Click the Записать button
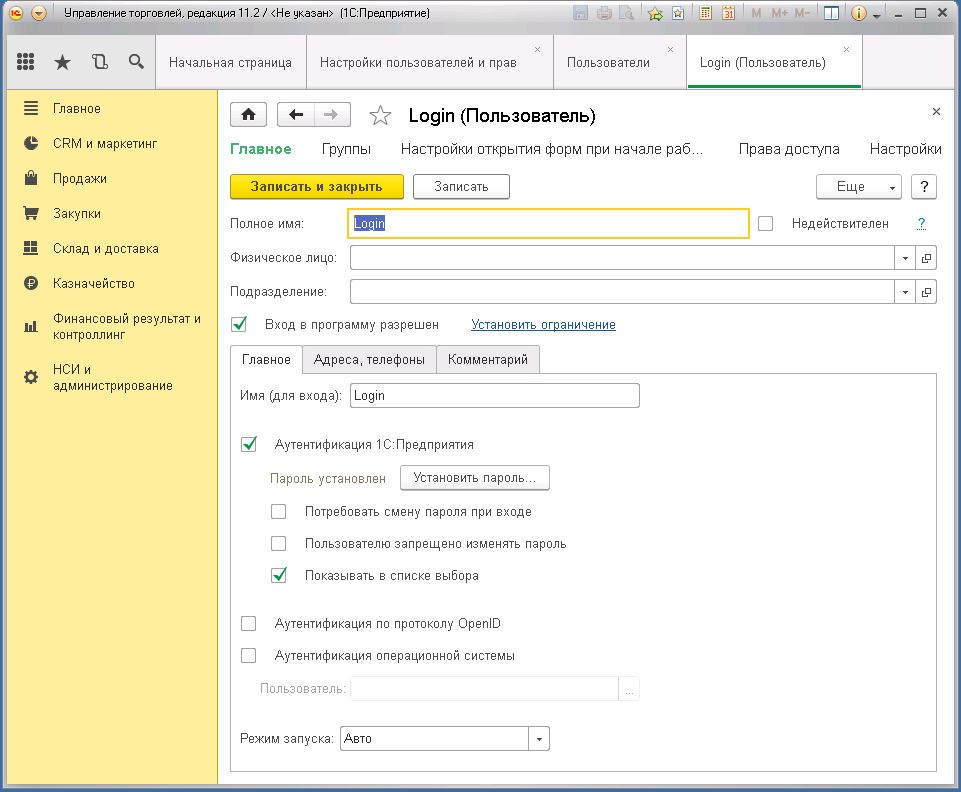961x792 pixels. [461, 186]
